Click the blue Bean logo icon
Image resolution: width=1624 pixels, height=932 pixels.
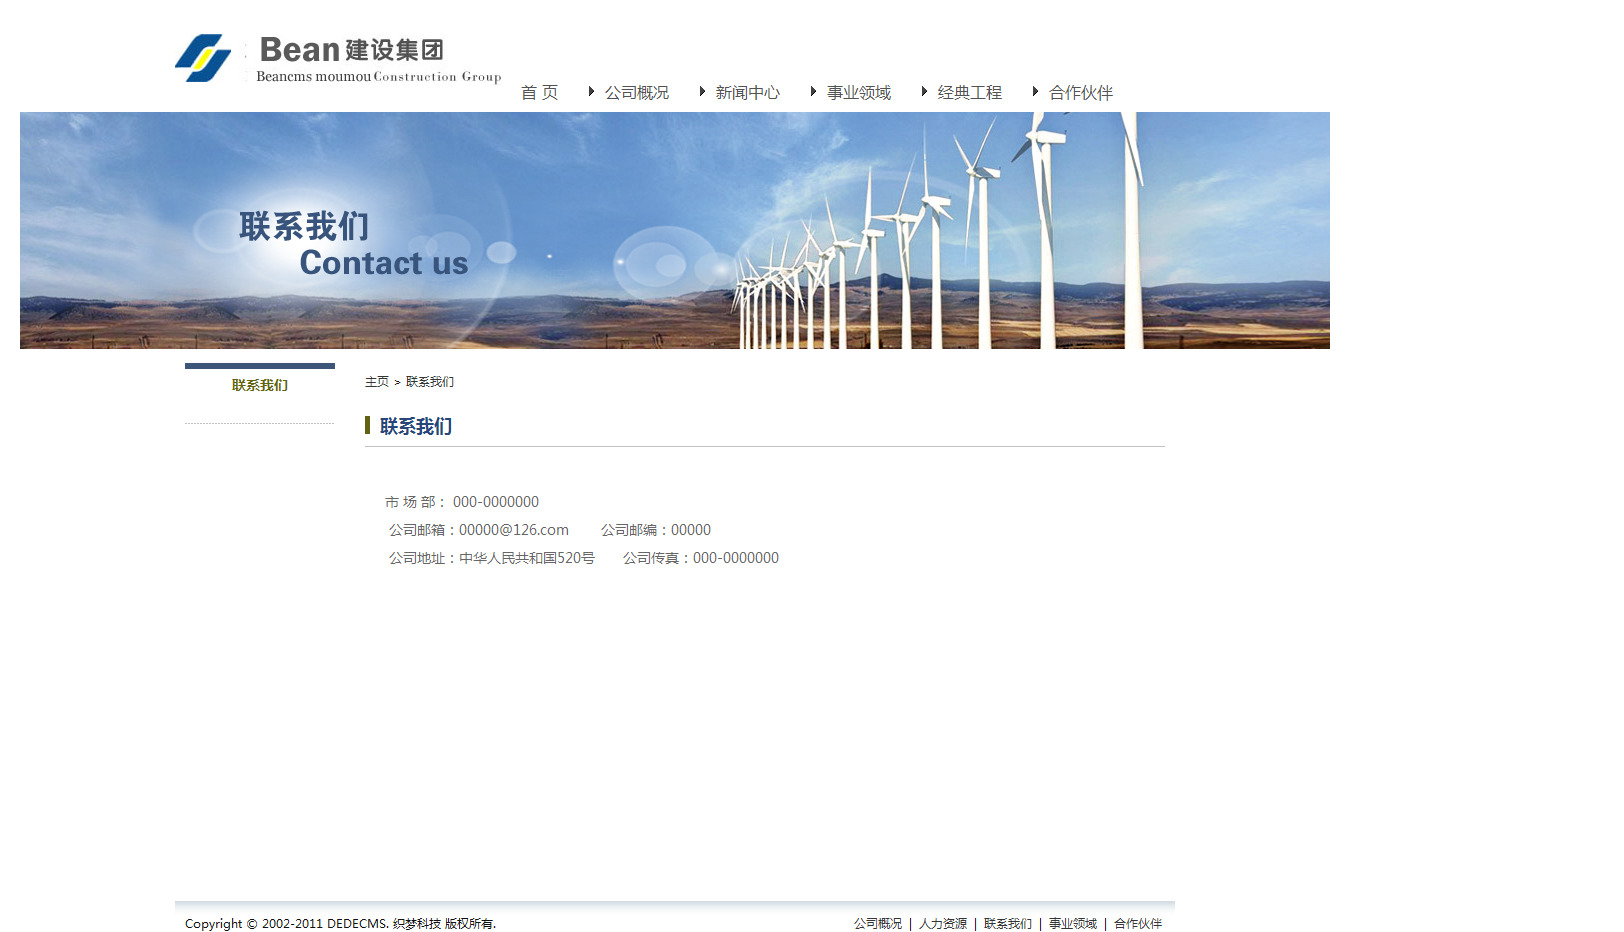click(203, 58)
